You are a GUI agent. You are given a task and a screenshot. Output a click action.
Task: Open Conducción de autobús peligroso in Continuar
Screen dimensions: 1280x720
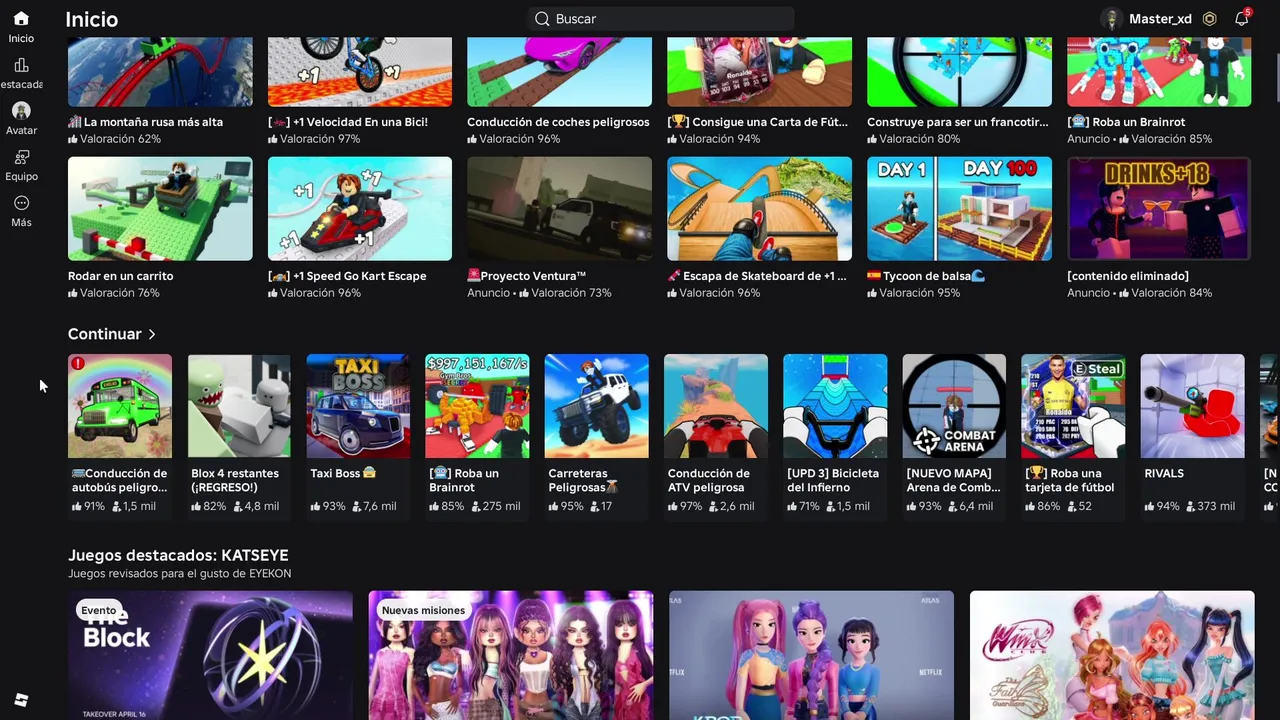pos(120,435)
